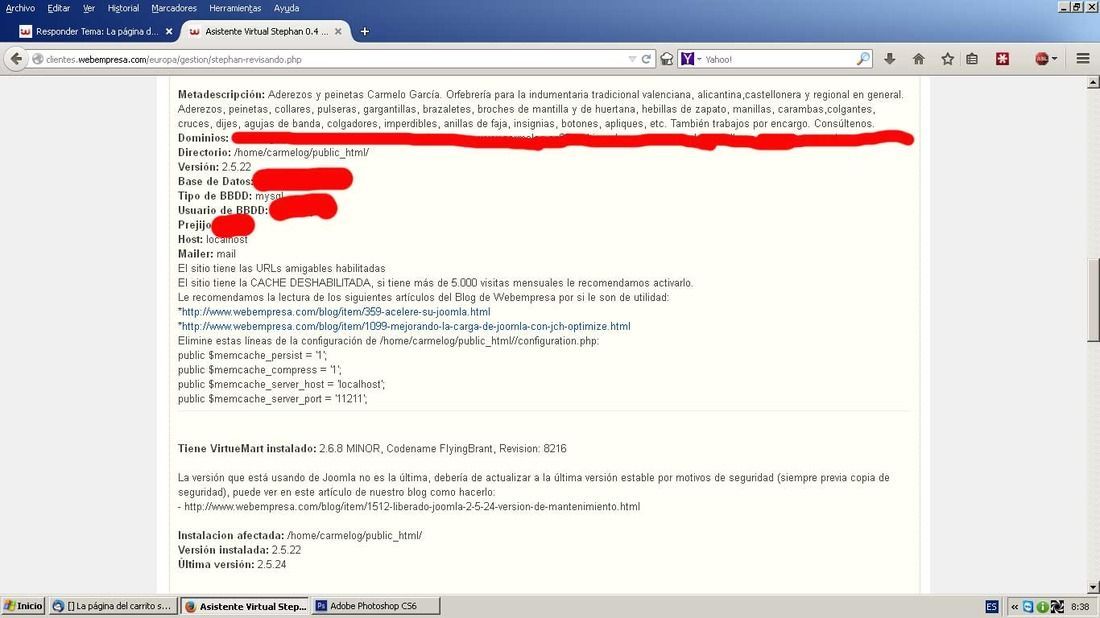Open the Yahoo search engine selector
This screenshot has height=618, width=1100.
click(691, 59)
